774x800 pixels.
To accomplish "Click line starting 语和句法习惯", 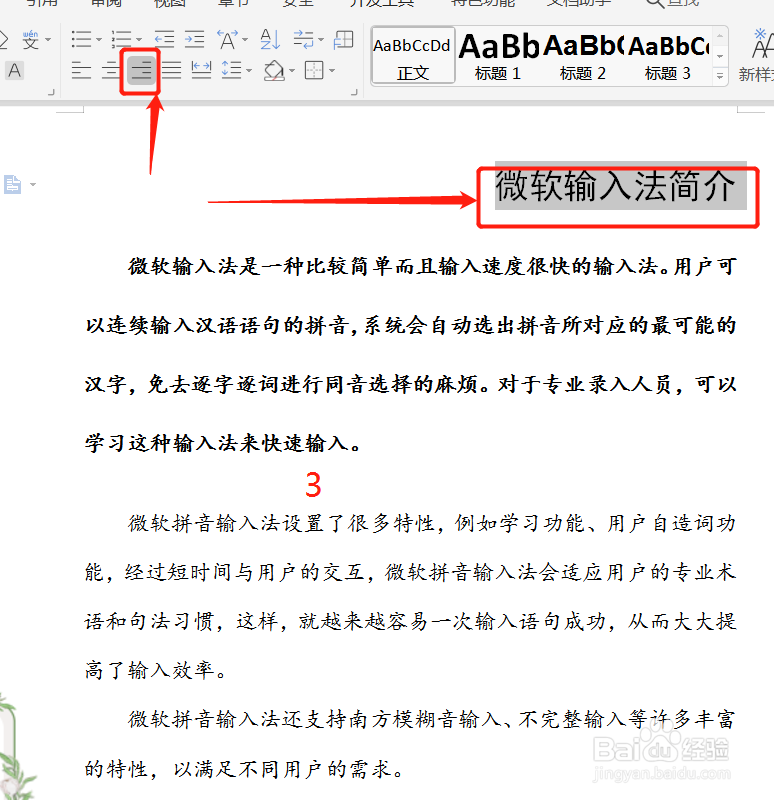I will 411,621.
